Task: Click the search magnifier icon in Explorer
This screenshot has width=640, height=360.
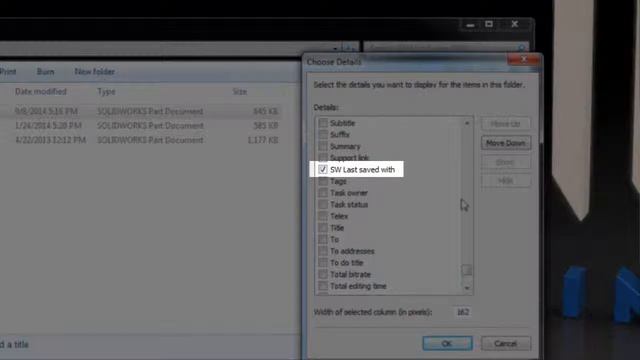Action: (x=522, y=48)
